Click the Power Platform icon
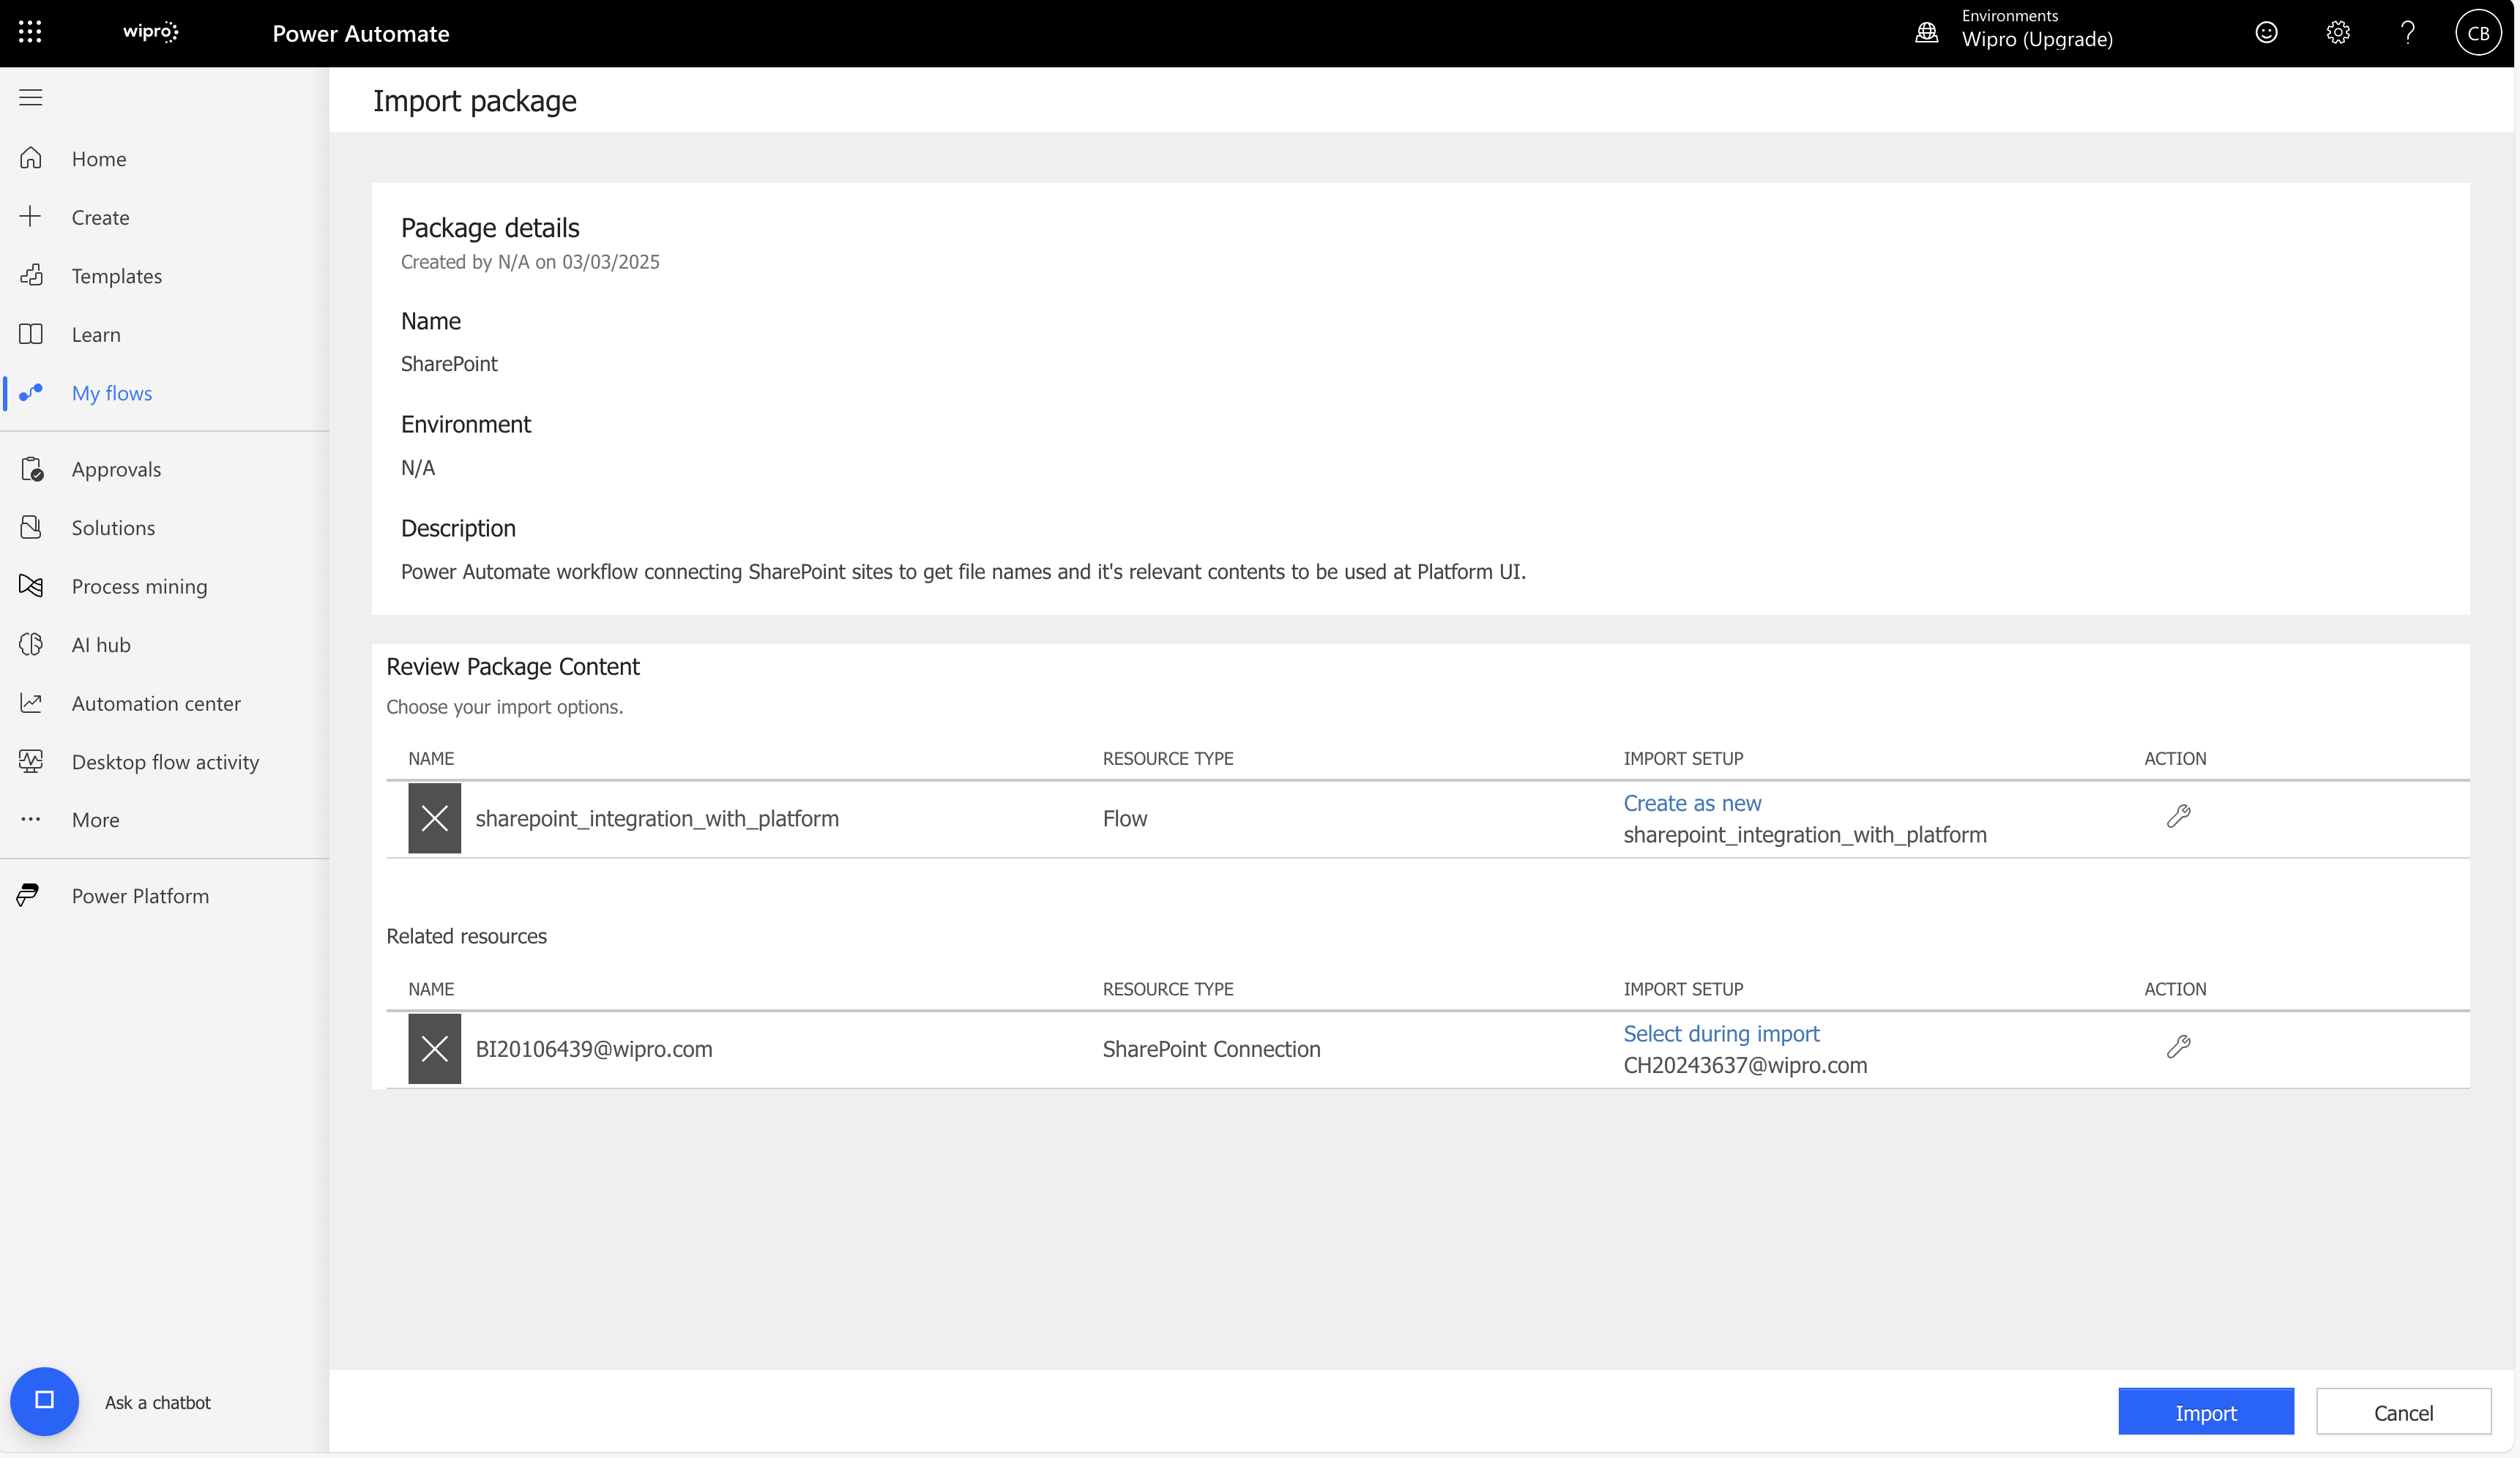Image resolution: width=2520 pixels, height=1458 pixels. [28, 895]
